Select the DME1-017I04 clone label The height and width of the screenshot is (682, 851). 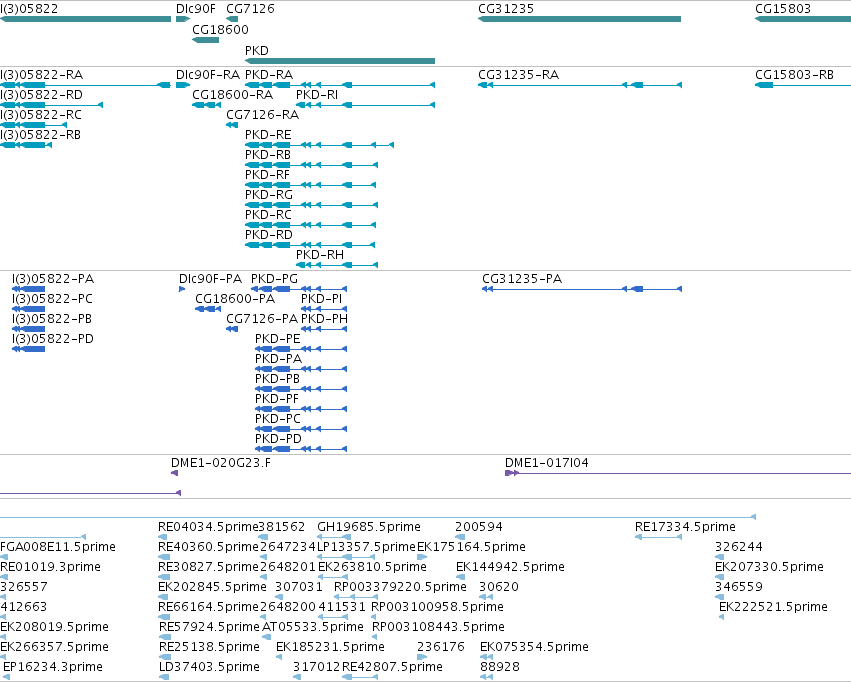547,463
